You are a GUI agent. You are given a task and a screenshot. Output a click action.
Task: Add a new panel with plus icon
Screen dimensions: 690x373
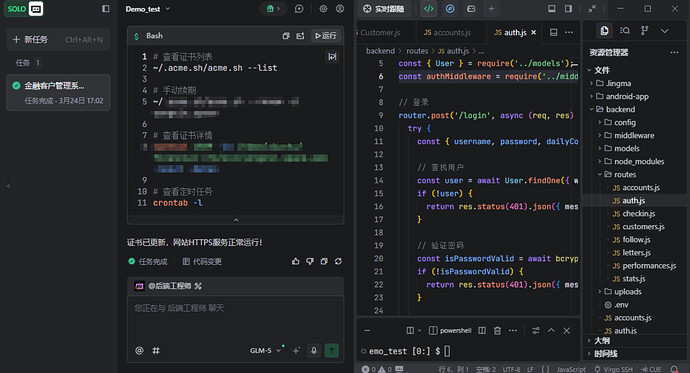(x=492, y=9)
